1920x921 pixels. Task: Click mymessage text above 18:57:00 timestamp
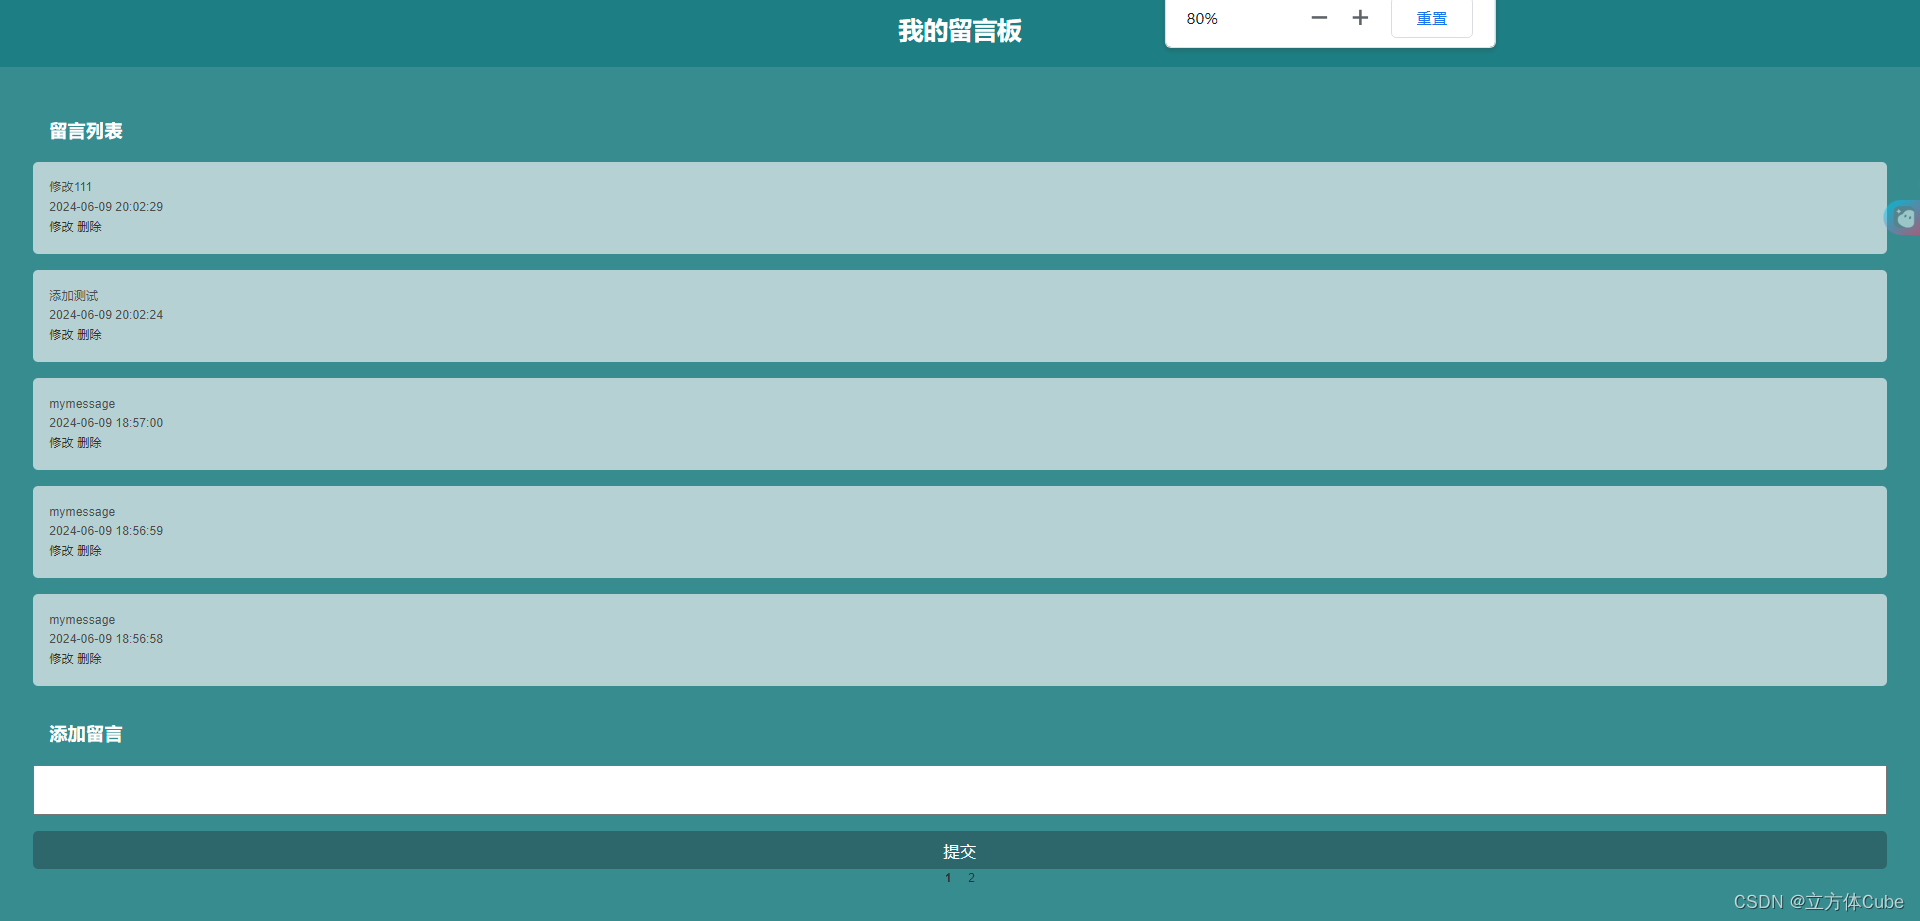(82, 404)
